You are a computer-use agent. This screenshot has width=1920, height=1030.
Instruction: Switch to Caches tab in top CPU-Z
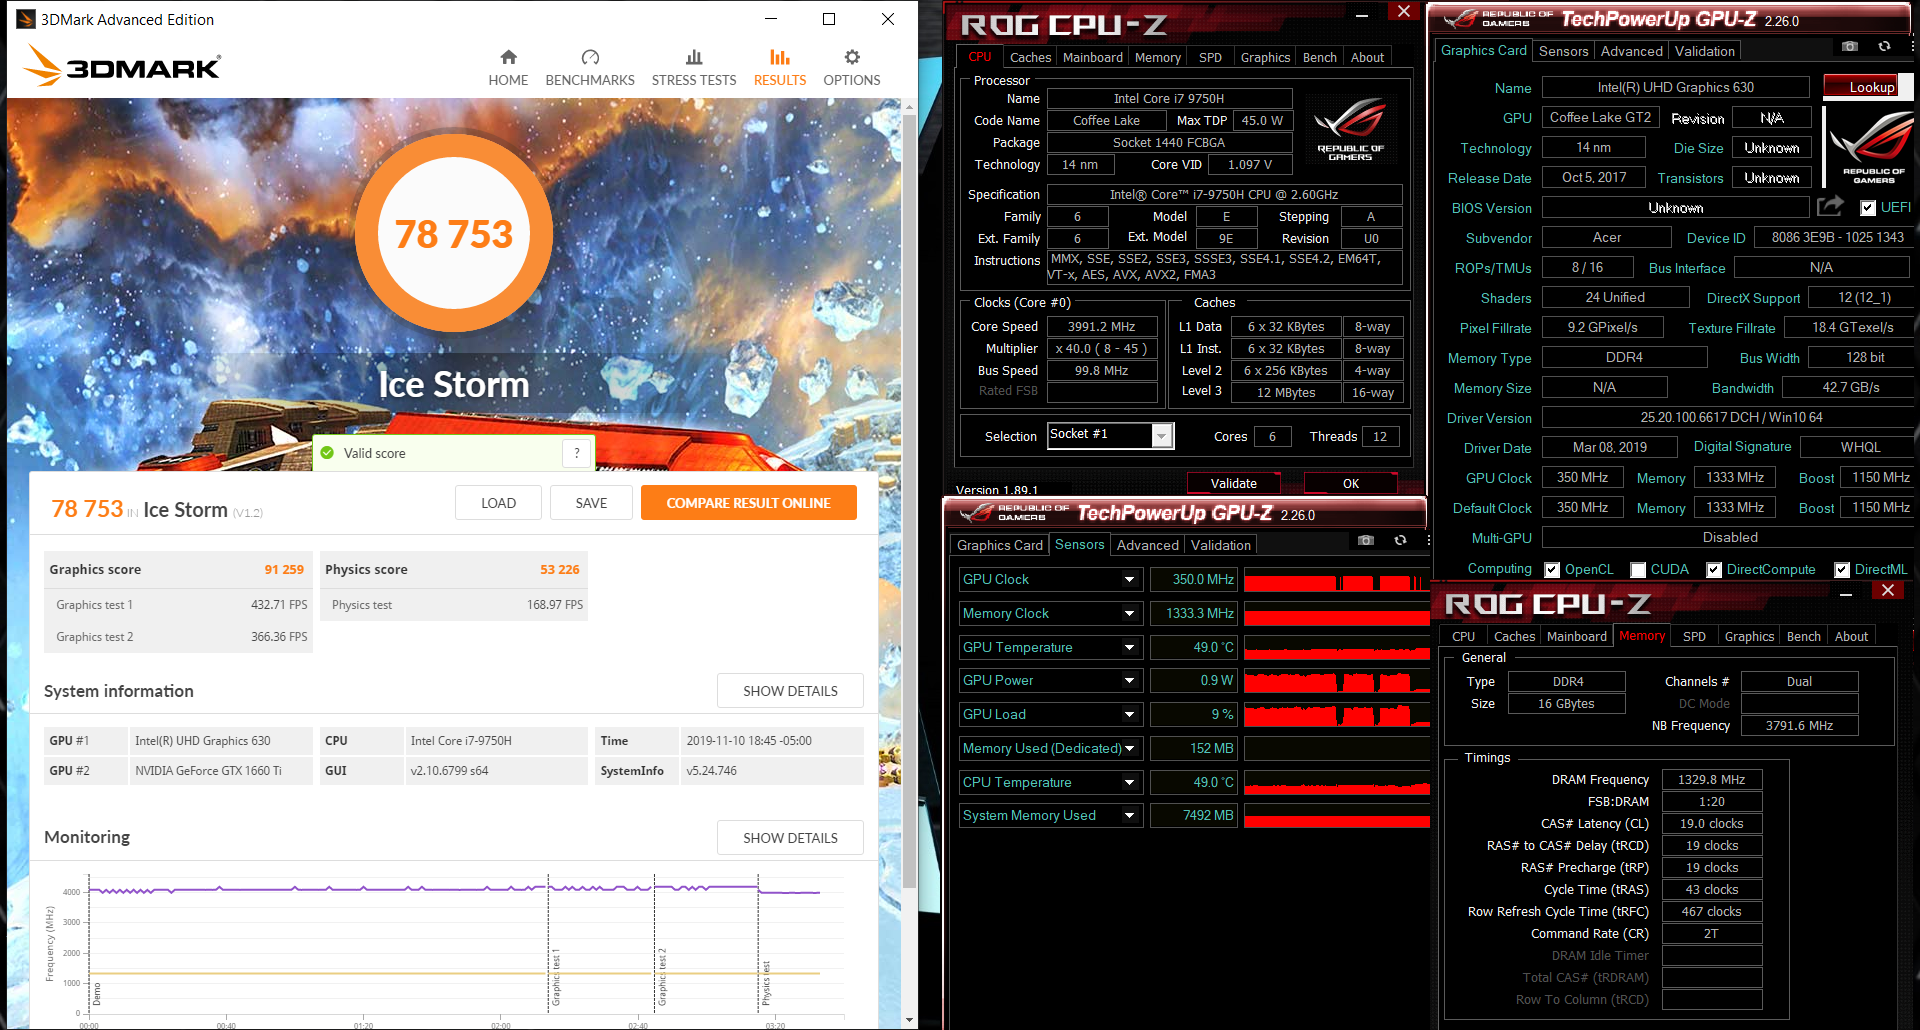coord(1030,57)
